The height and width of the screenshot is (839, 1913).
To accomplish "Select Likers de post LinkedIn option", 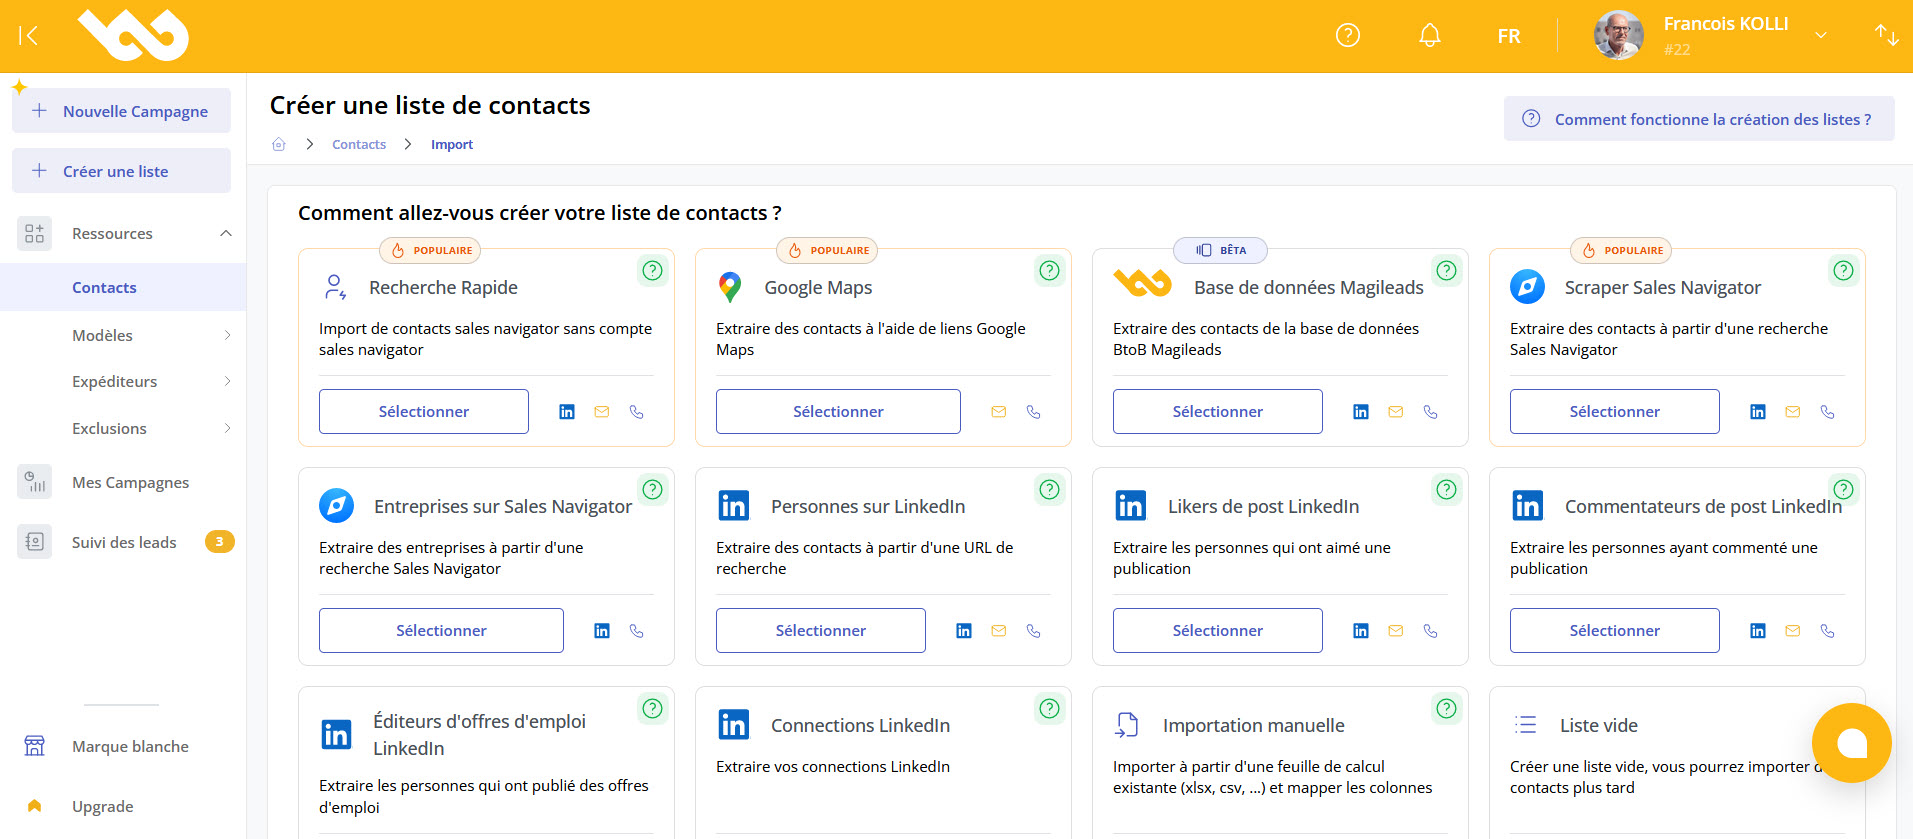I will tap(1218, 630).
